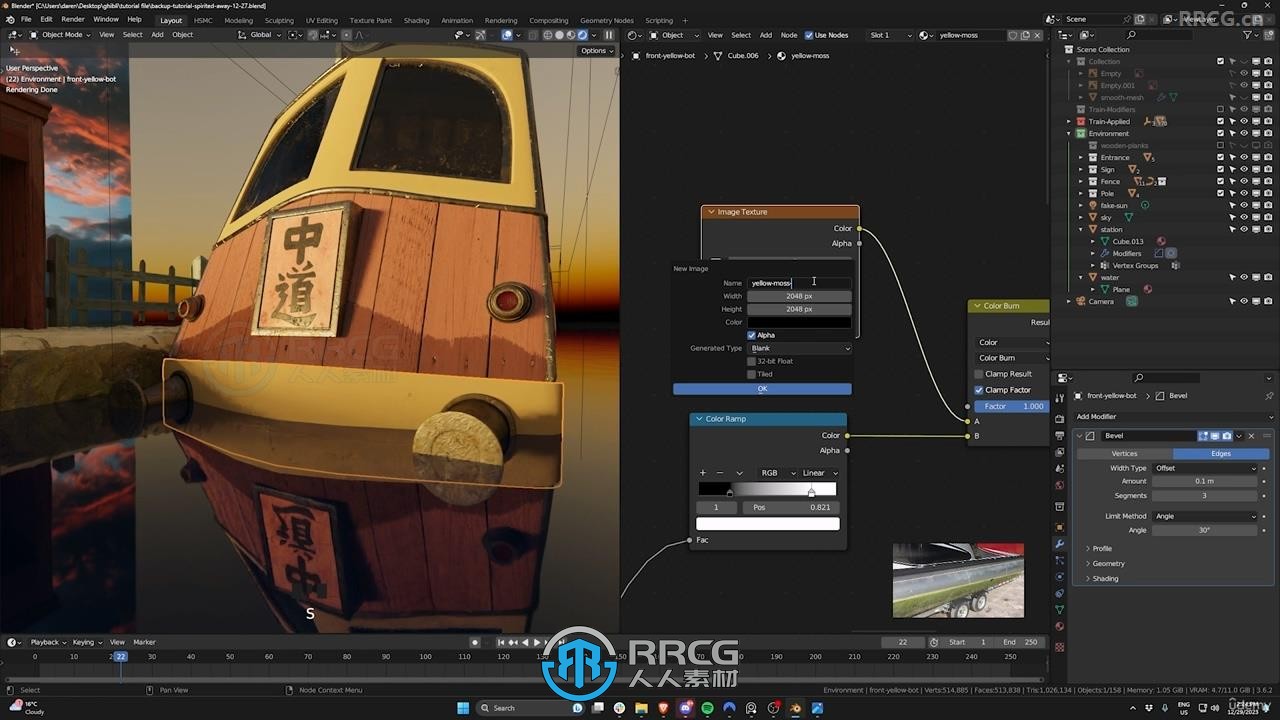The width and height of the screenshot is (1280, 720).
Task: Remove the active Color Ramp stop
Action: pyautogui.click(x=720, y=473)
